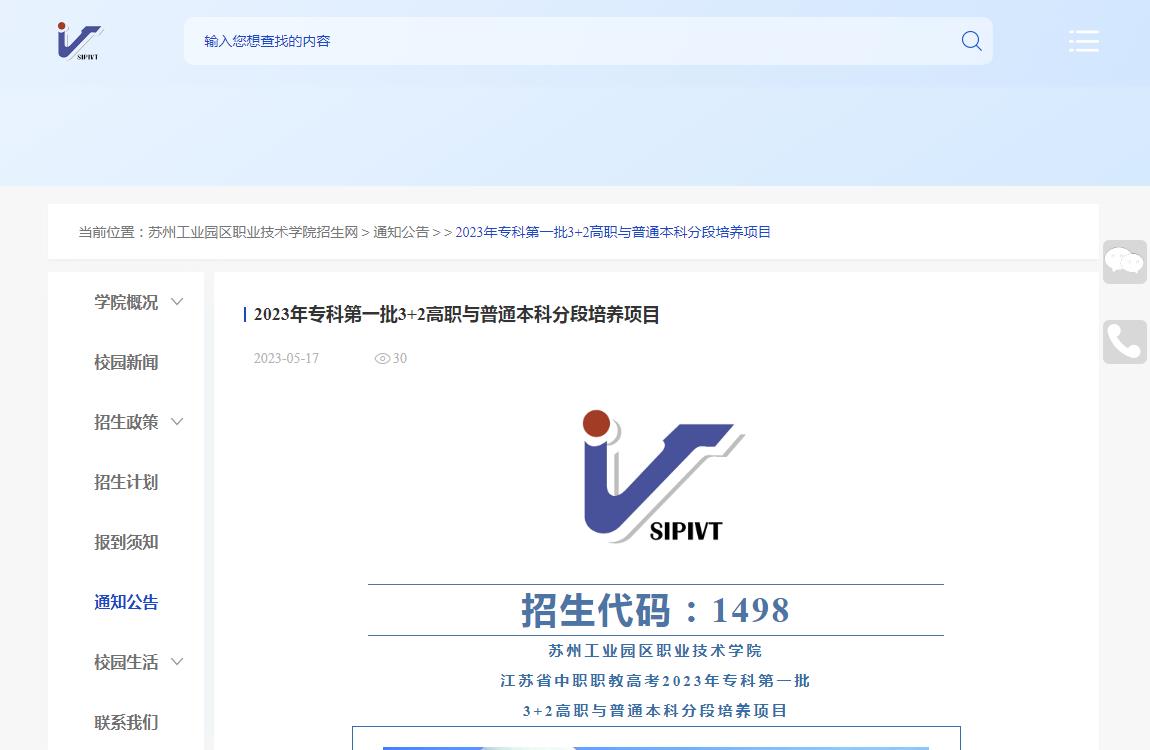Focus the search input field
Viewport: 1150px width, 750px height.
point(588,41)
